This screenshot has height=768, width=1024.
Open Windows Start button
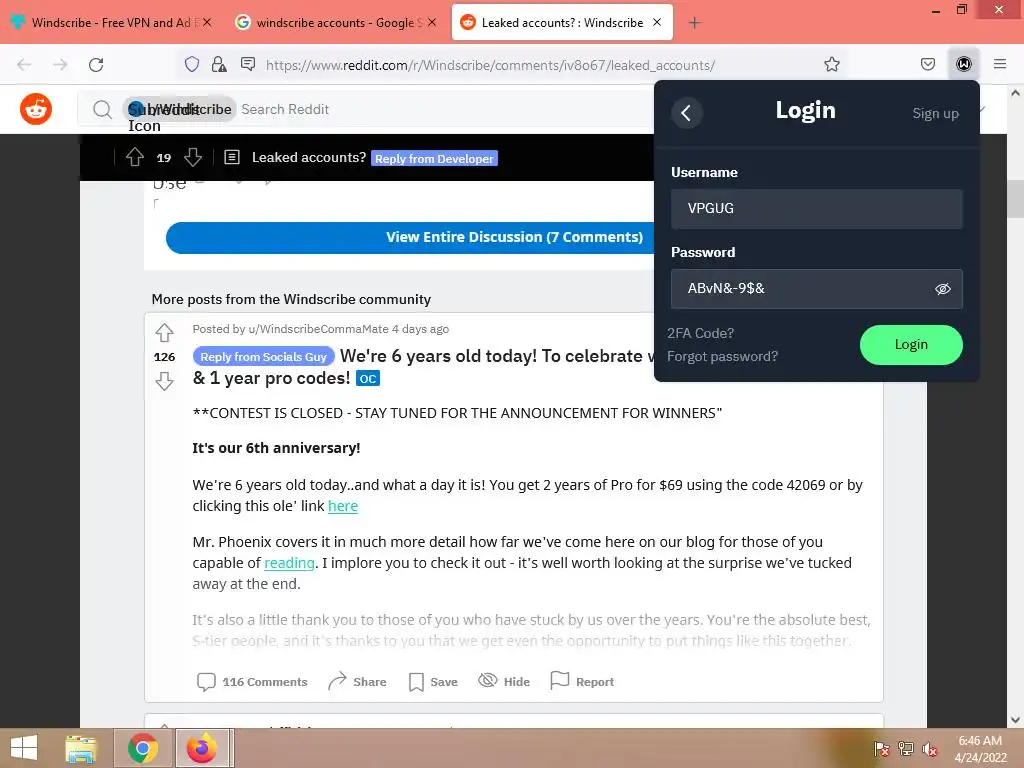[x=24, y=748]
